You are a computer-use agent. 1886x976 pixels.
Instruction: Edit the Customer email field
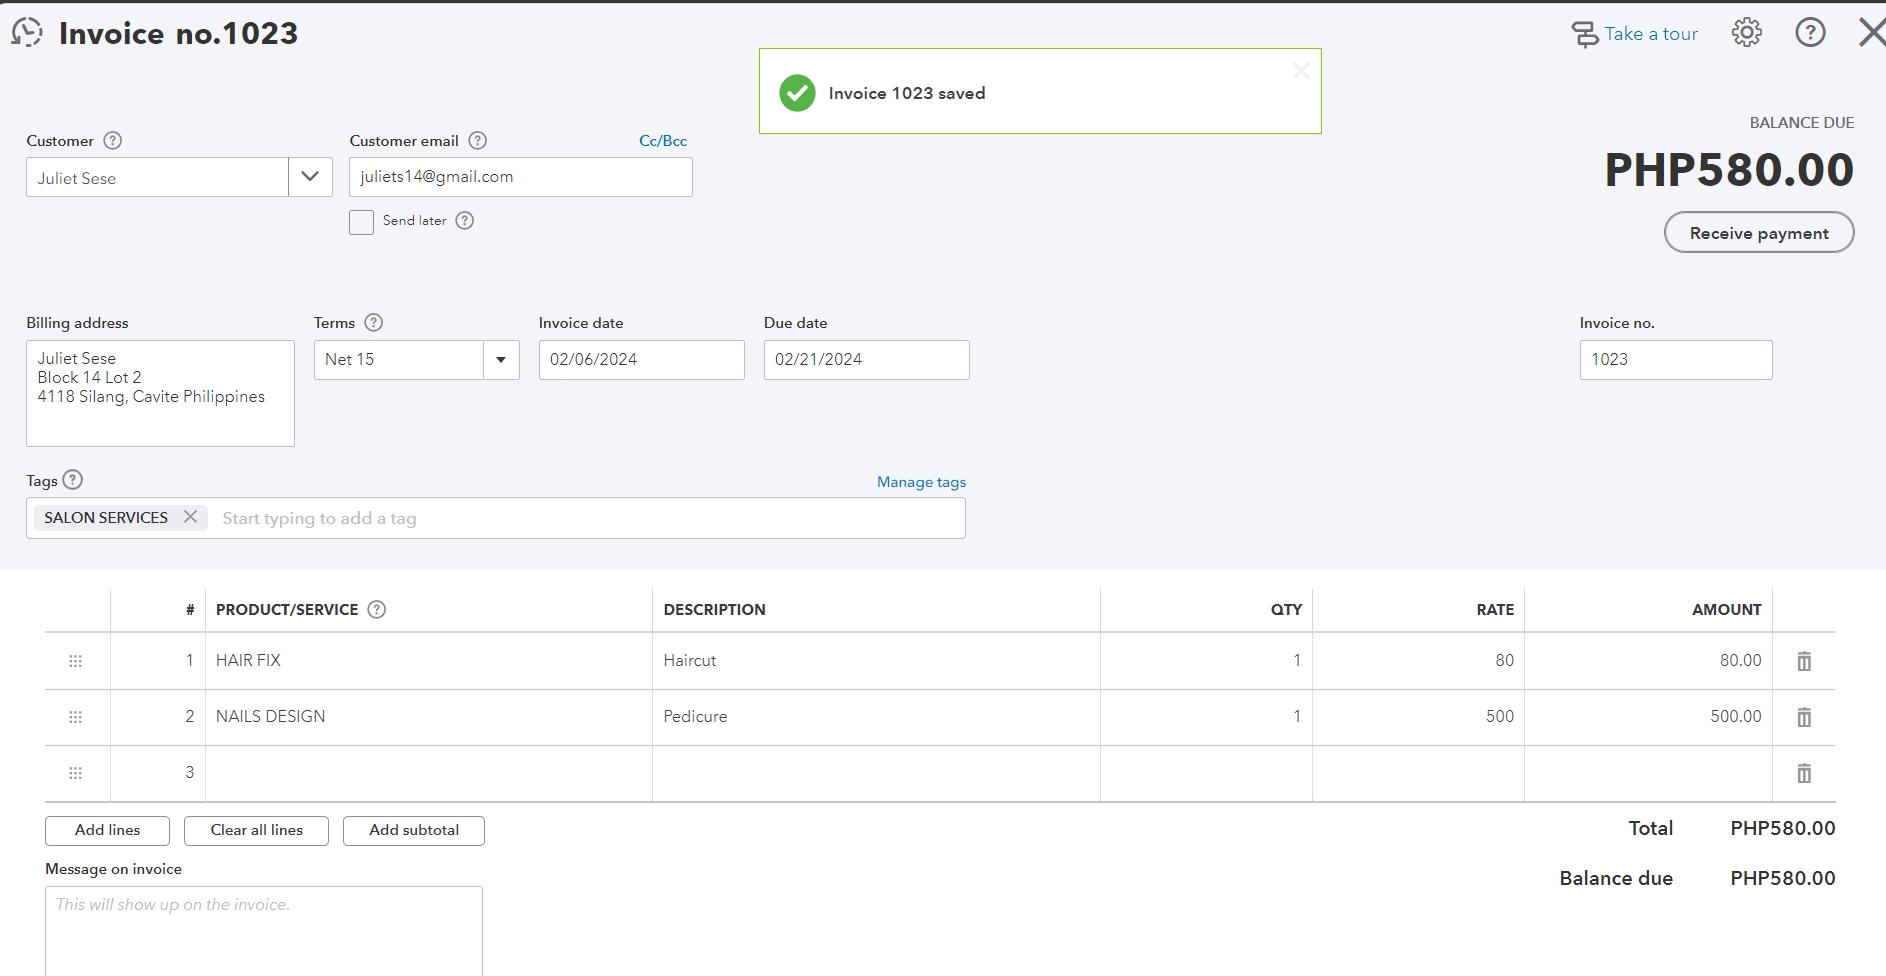click(520, 177)
